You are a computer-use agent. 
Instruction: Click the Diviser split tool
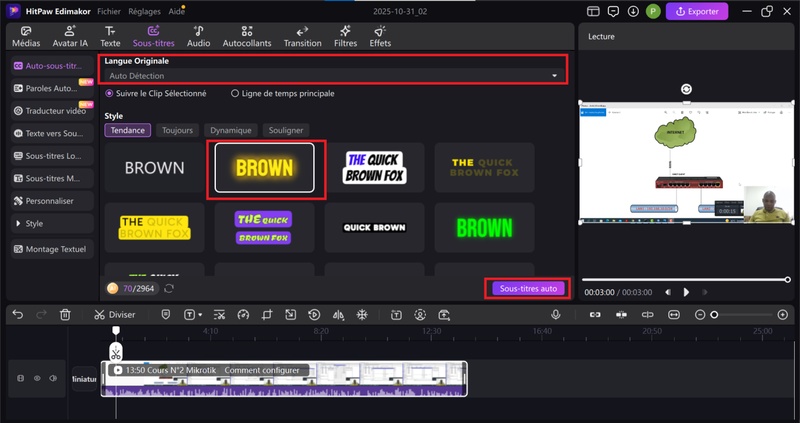115,315
